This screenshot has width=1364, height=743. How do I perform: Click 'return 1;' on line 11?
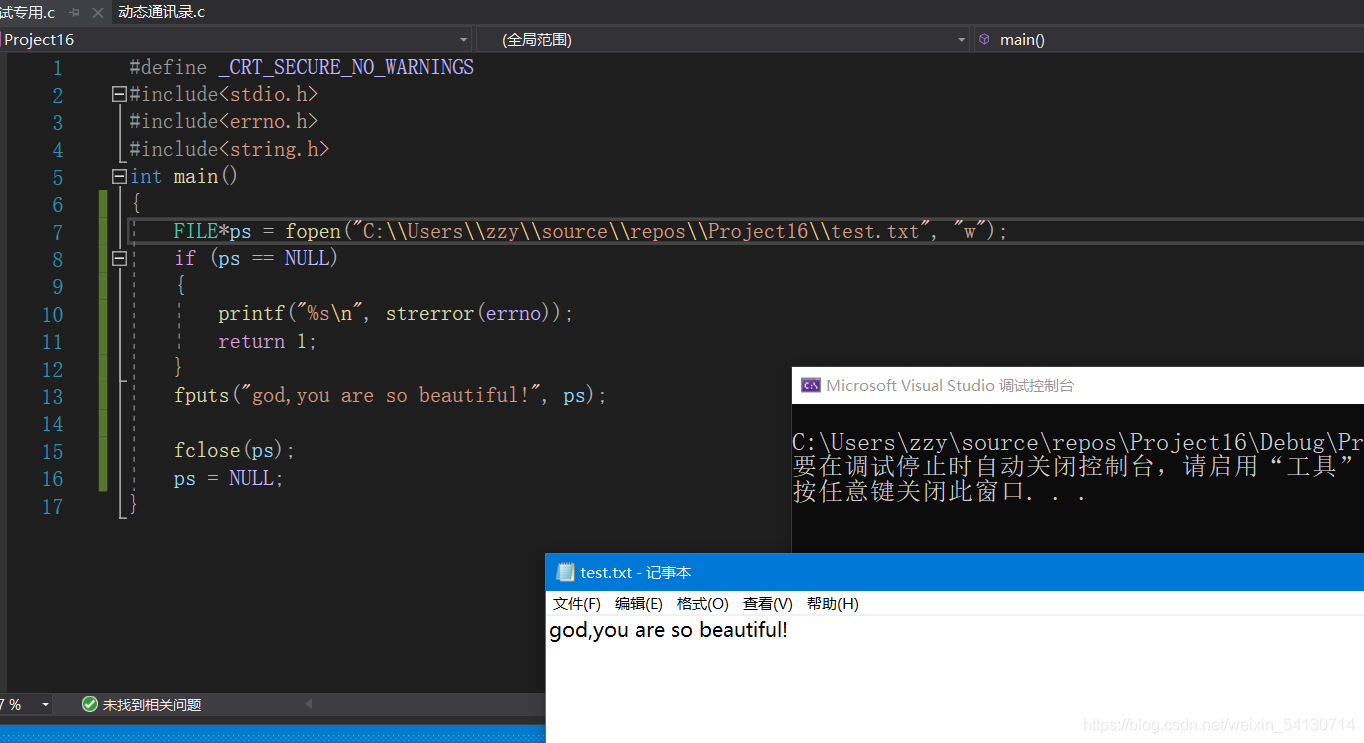click(268, 342)
